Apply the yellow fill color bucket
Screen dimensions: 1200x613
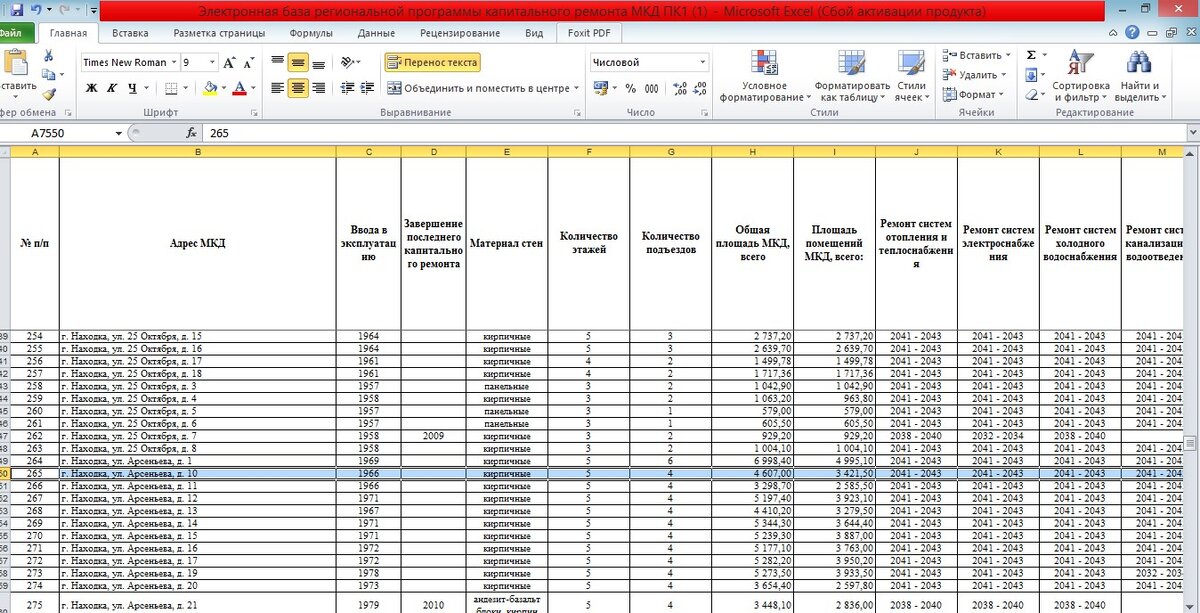(210, 88)
